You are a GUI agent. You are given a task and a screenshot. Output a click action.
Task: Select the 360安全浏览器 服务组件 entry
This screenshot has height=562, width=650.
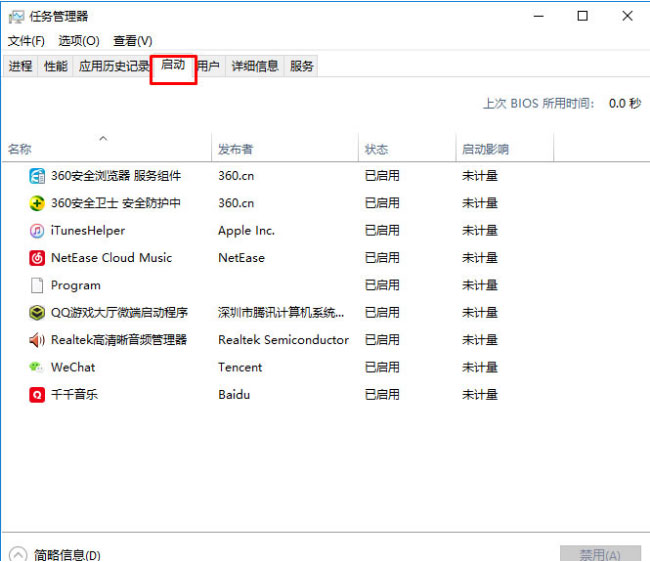(116, 176)
